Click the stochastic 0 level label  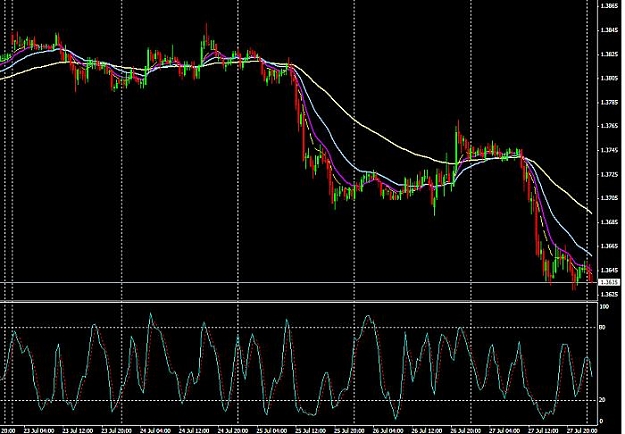pos(601,421)
